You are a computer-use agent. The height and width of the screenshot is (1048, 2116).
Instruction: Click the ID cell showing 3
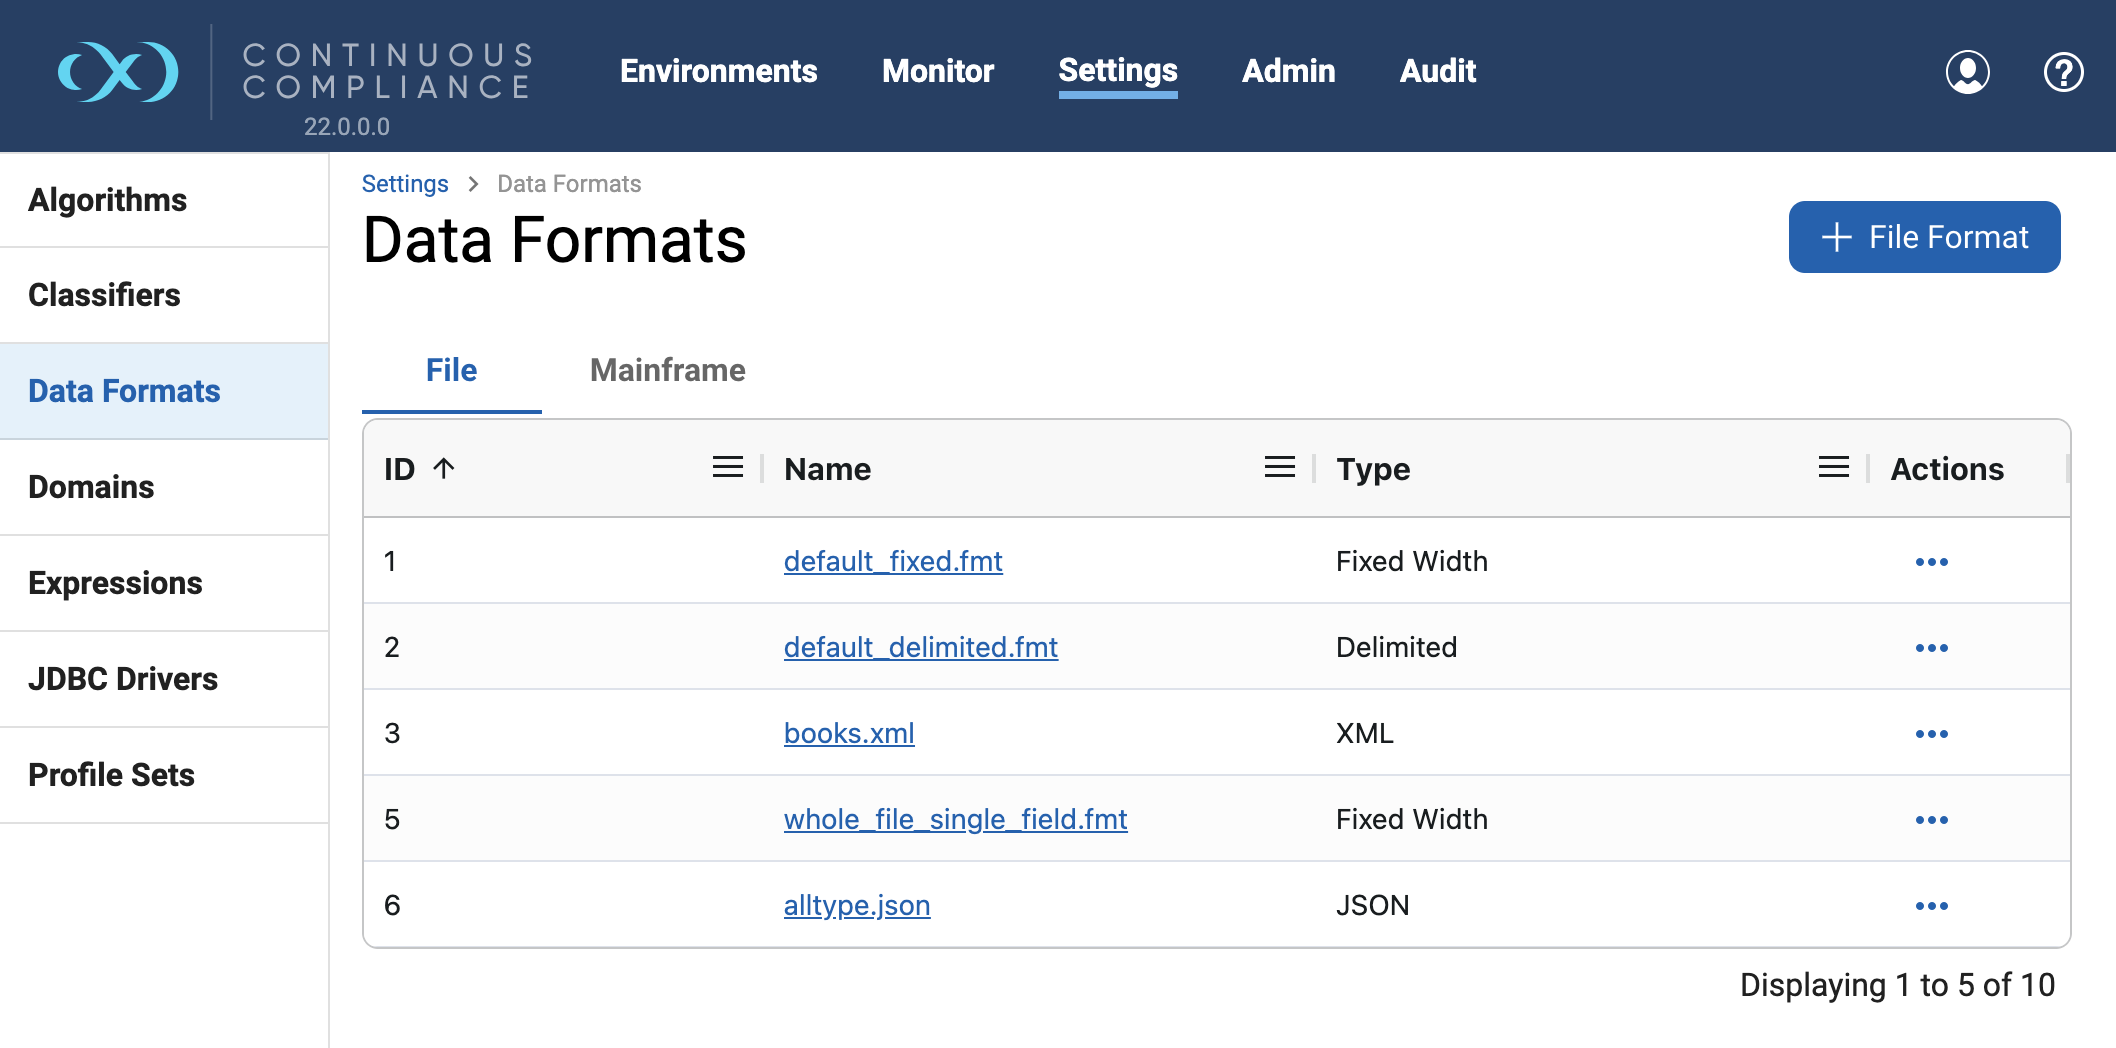(392, 734)
